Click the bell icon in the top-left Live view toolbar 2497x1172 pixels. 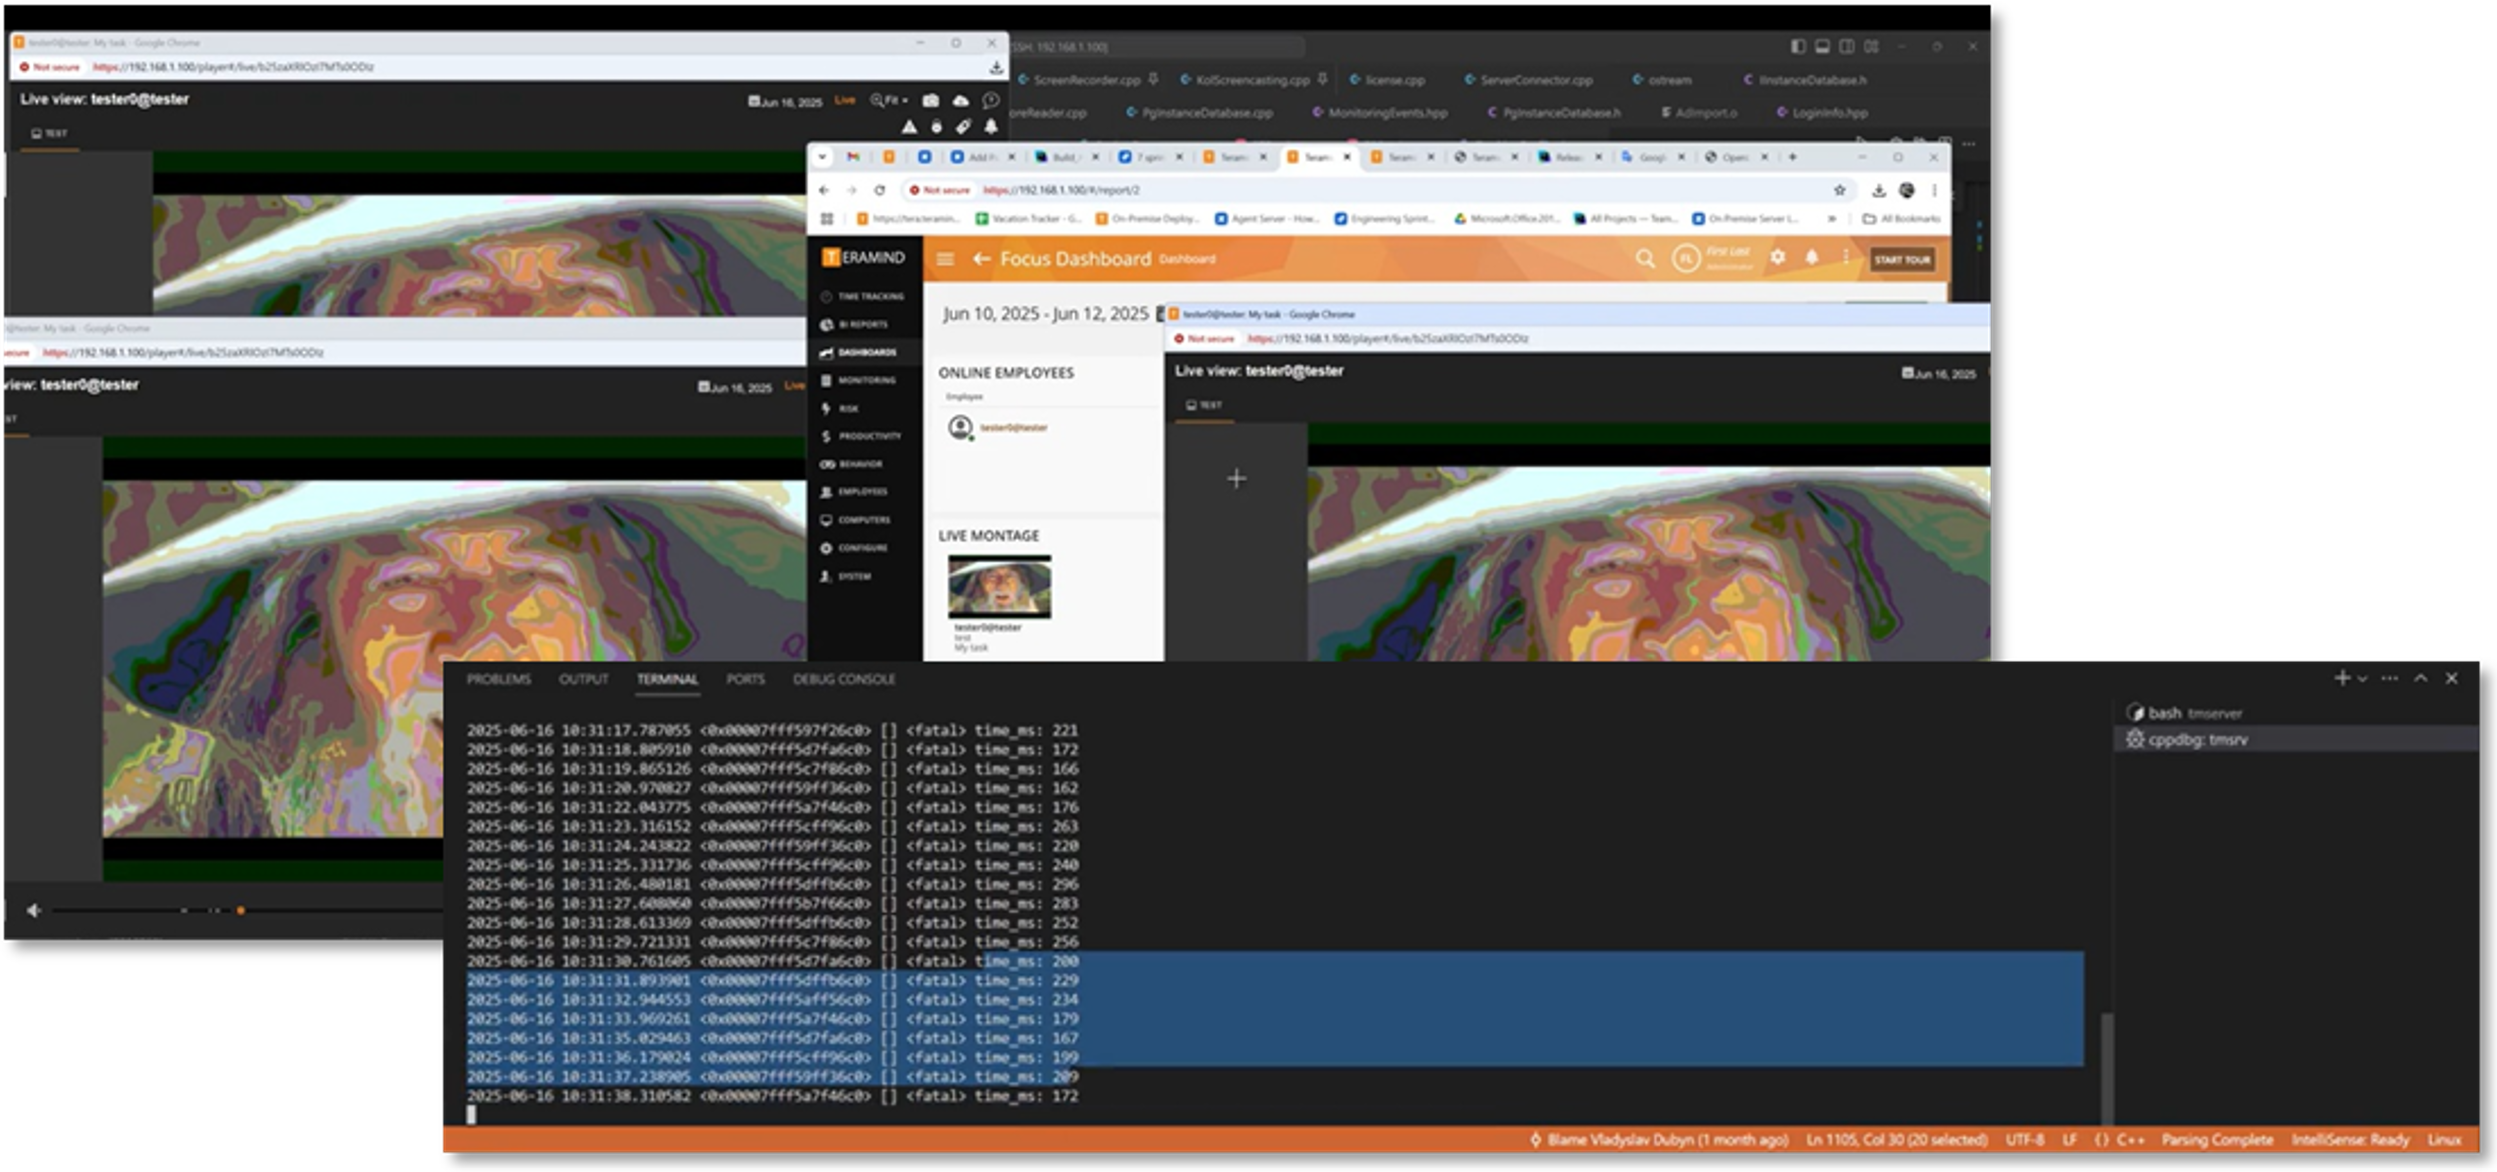(990, 127)
